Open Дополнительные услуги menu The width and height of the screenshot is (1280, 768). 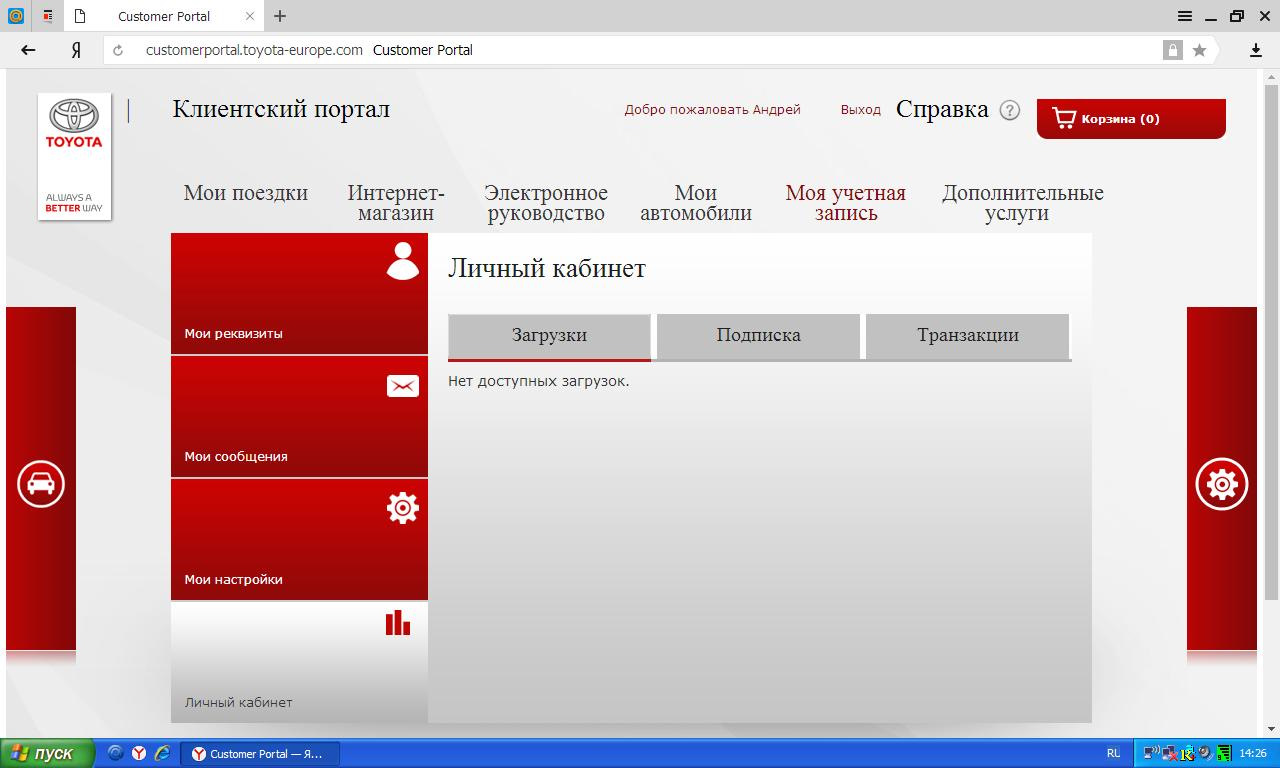pyautogui.click(x=1023, y=203)
